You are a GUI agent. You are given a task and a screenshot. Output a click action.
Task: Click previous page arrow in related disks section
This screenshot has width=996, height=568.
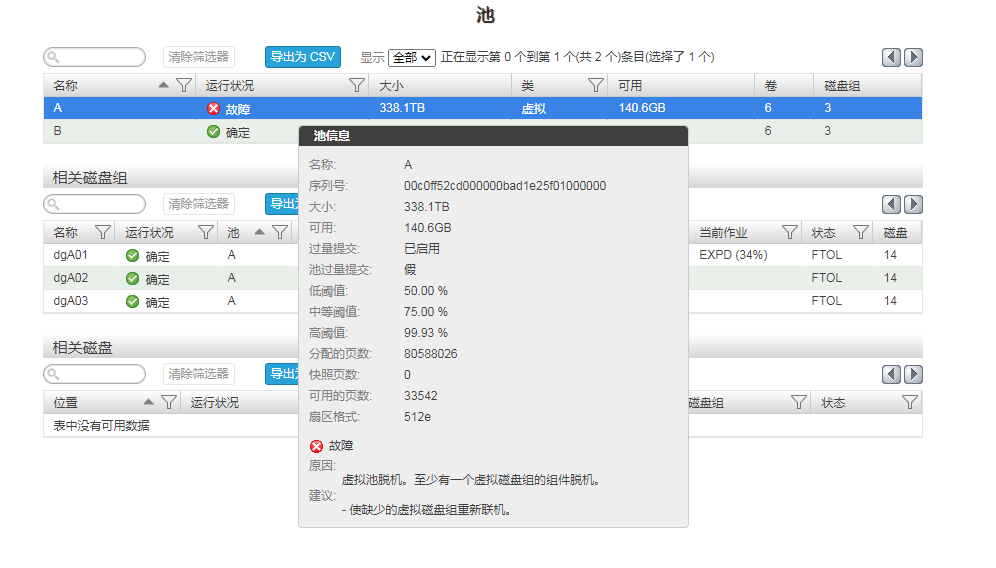coord(891,374)
